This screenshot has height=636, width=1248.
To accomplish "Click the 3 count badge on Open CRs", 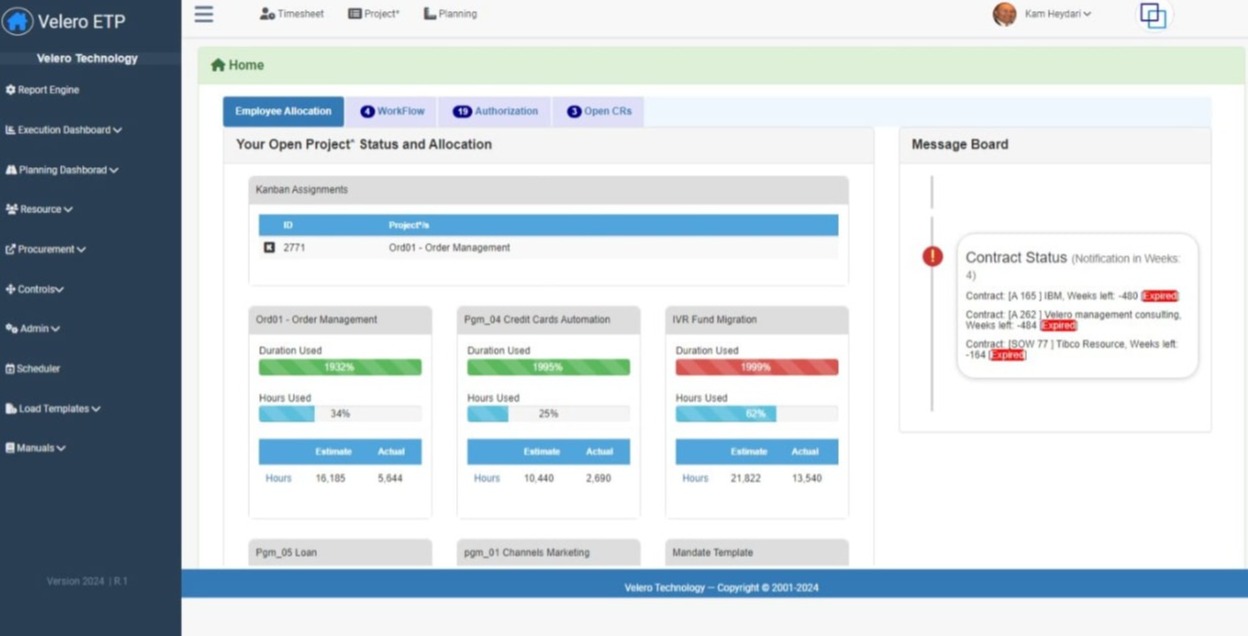I will point(574,112).
